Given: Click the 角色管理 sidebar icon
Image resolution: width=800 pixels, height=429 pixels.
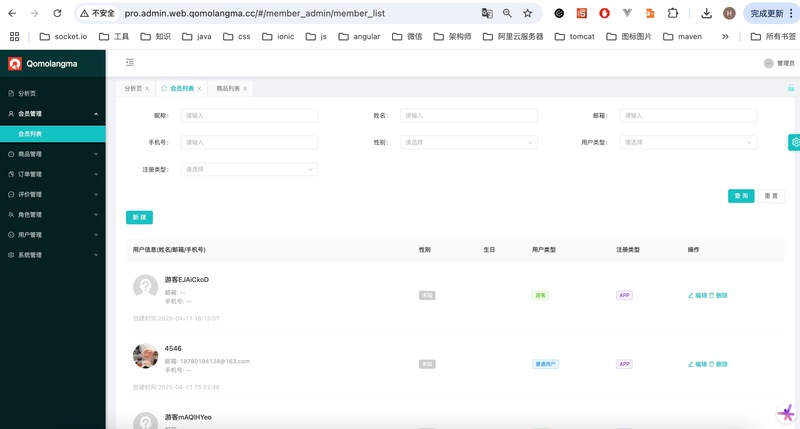Looking at the screenshot, I should pyautogui.click(x=11, y=215).
